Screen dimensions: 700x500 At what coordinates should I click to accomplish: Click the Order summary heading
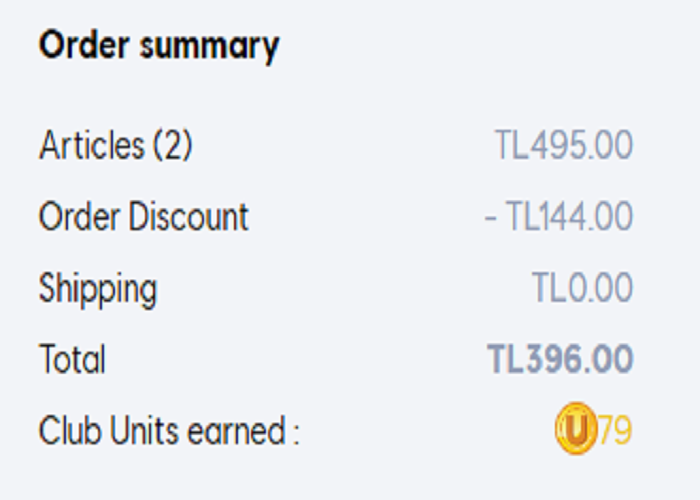pyautogui.click(x=159, y=47)
